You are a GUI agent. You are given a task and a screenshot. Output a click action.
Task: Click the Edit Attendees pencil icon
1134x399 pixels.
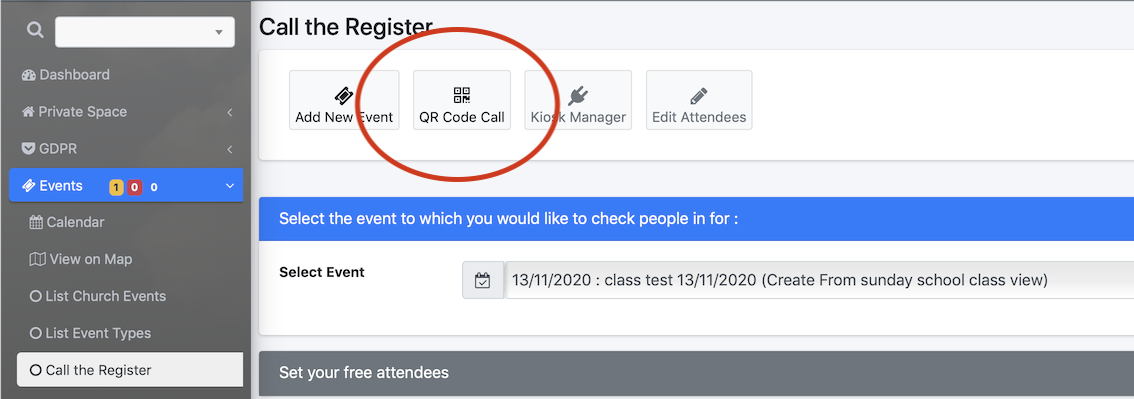(x=699, y=95)
